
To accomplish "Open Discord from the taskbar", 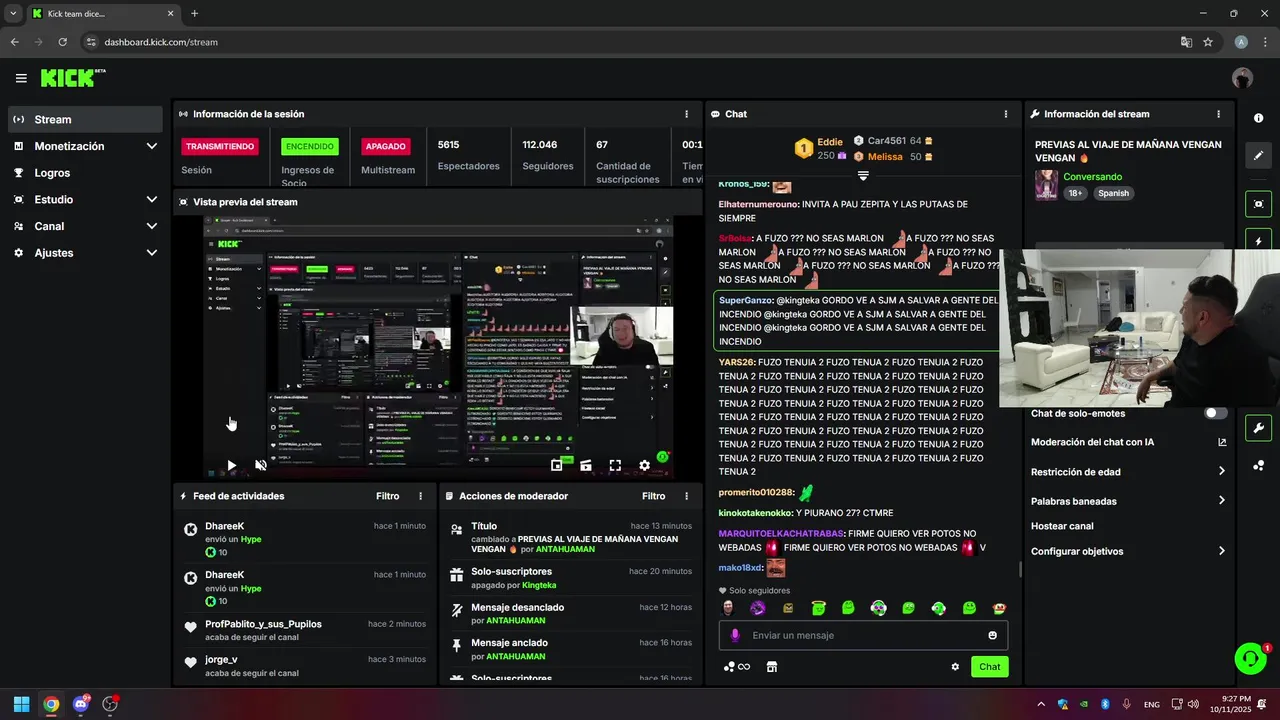I will [80, 704].
